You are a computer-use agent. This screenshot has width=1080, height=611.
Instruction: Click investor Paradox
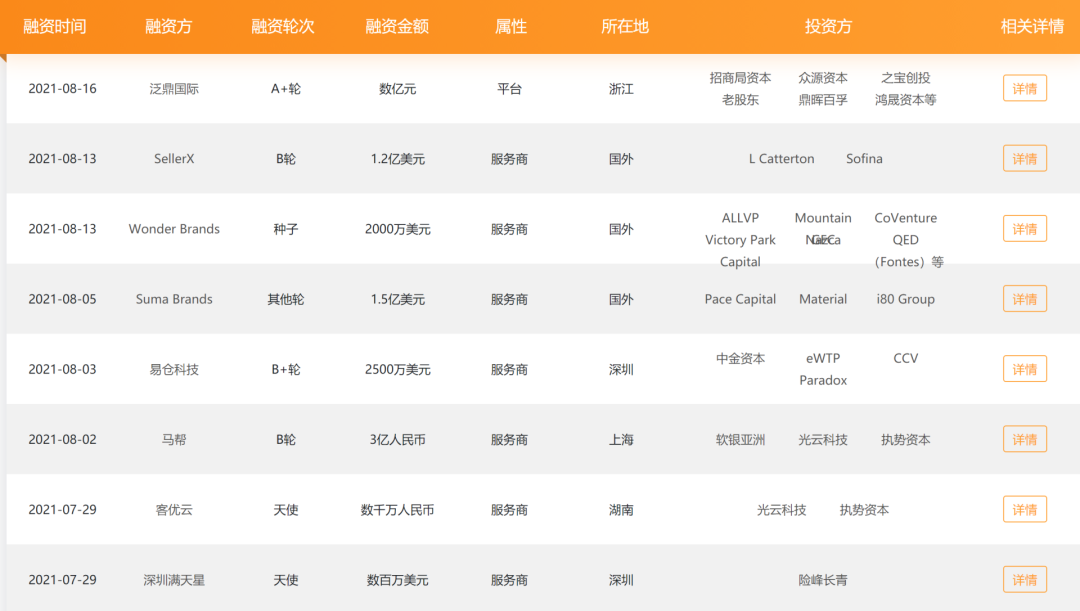[823, 380]
